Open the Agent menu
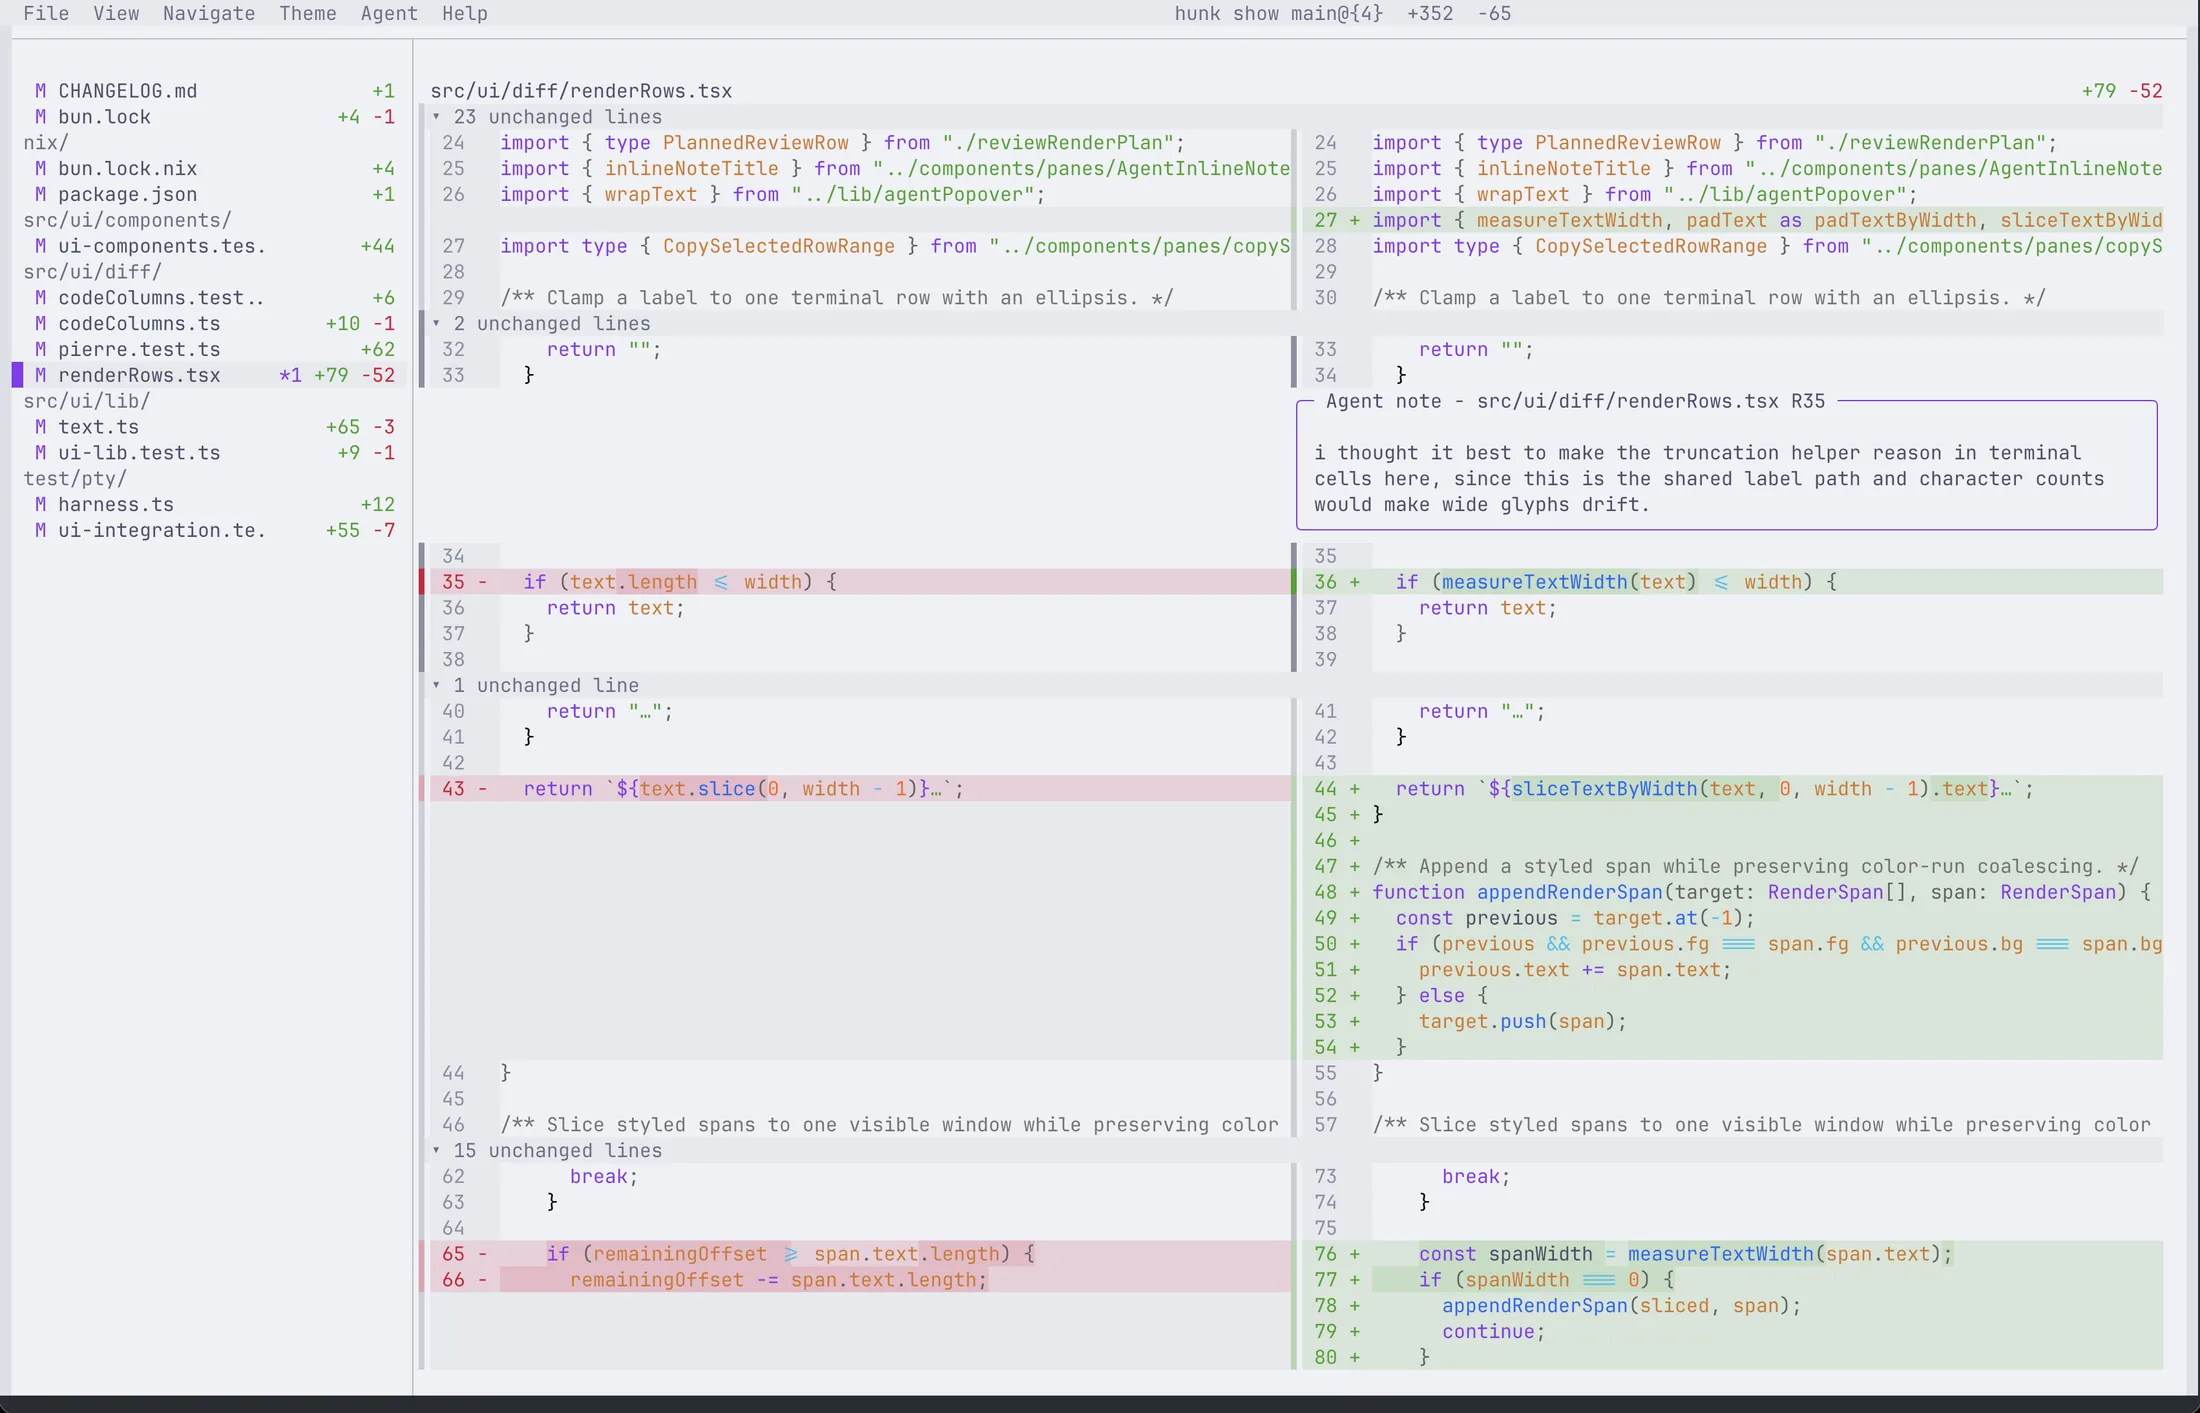Image resolution: width=2200 pixels, height=1413 pixels. click(x=389, y=14)
